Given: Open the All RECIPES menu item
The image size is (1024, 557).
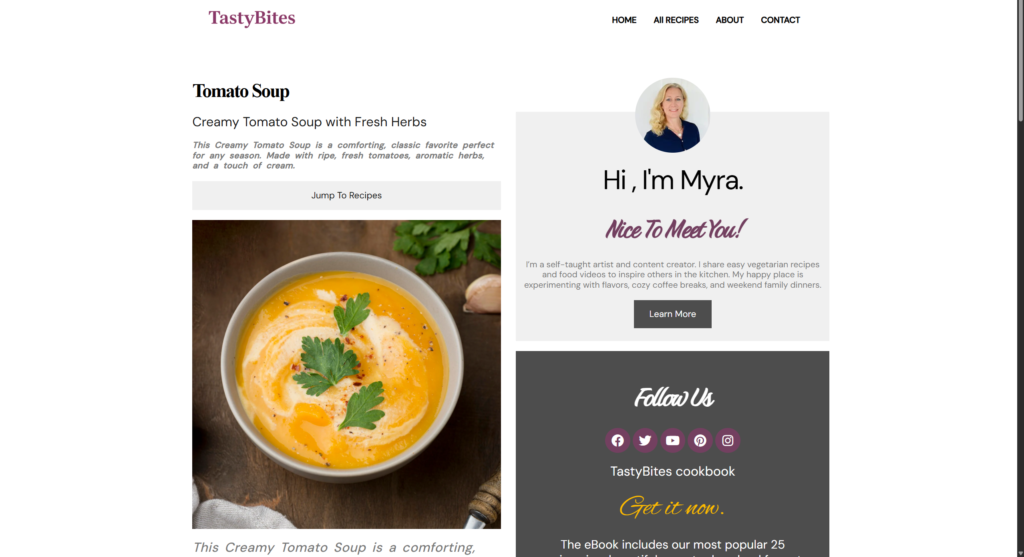Looking at the screenshot, I should (x=676, y=20).
